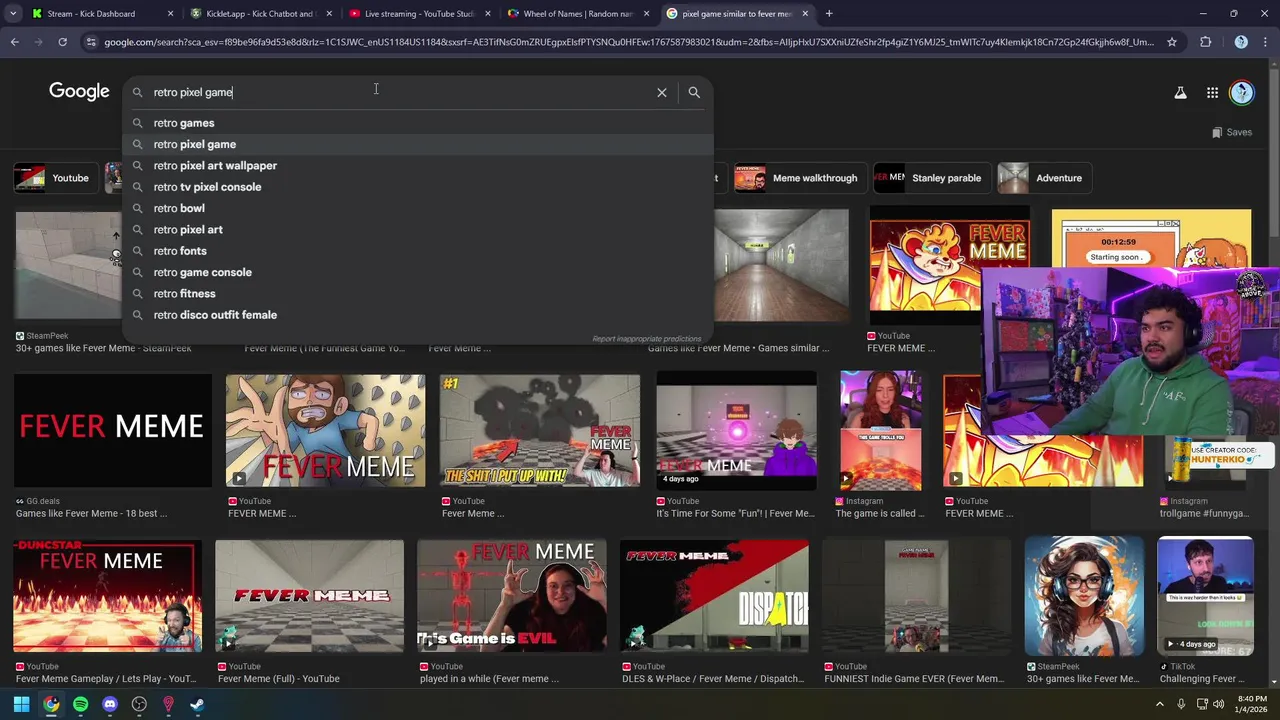Pick the 'retro bowl' suggestion
Viewport: 1280px width, 720px height.
(x=418, y=208)
